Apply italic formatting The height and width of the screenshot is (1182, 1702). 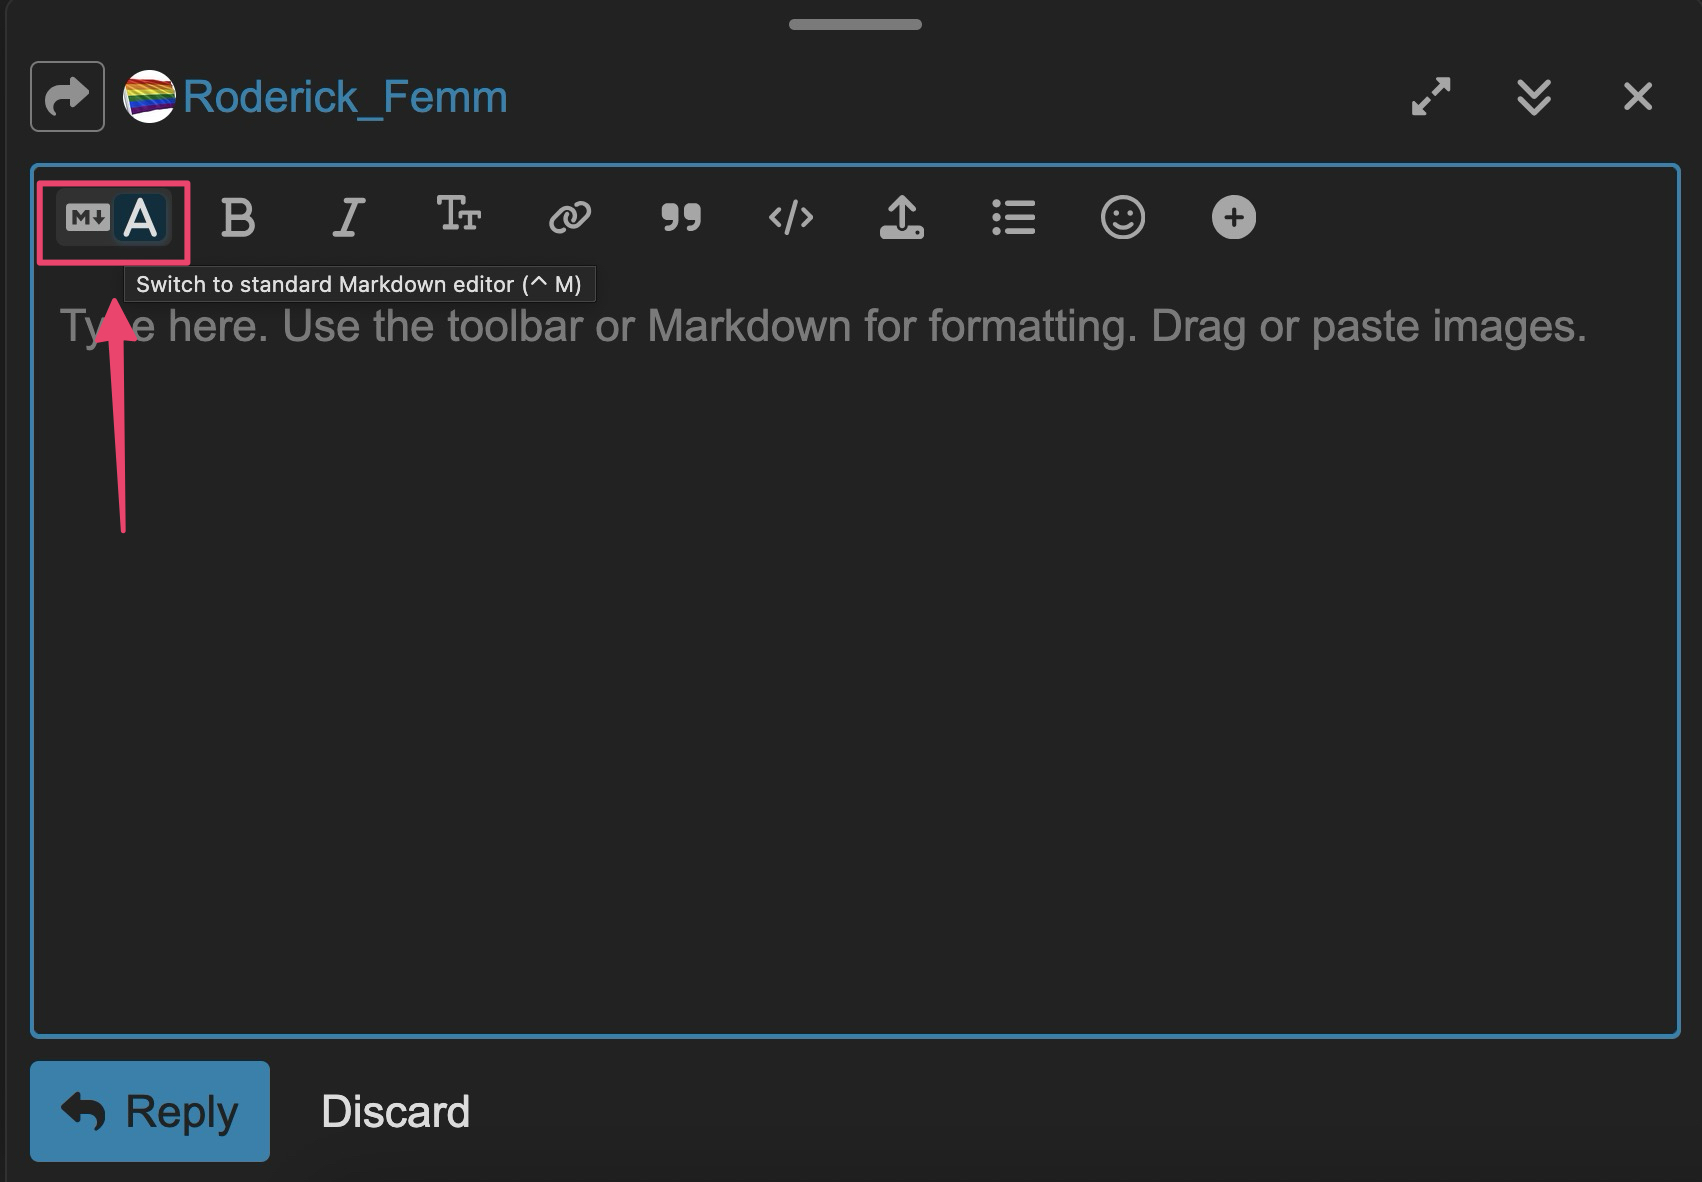(348, 218)
